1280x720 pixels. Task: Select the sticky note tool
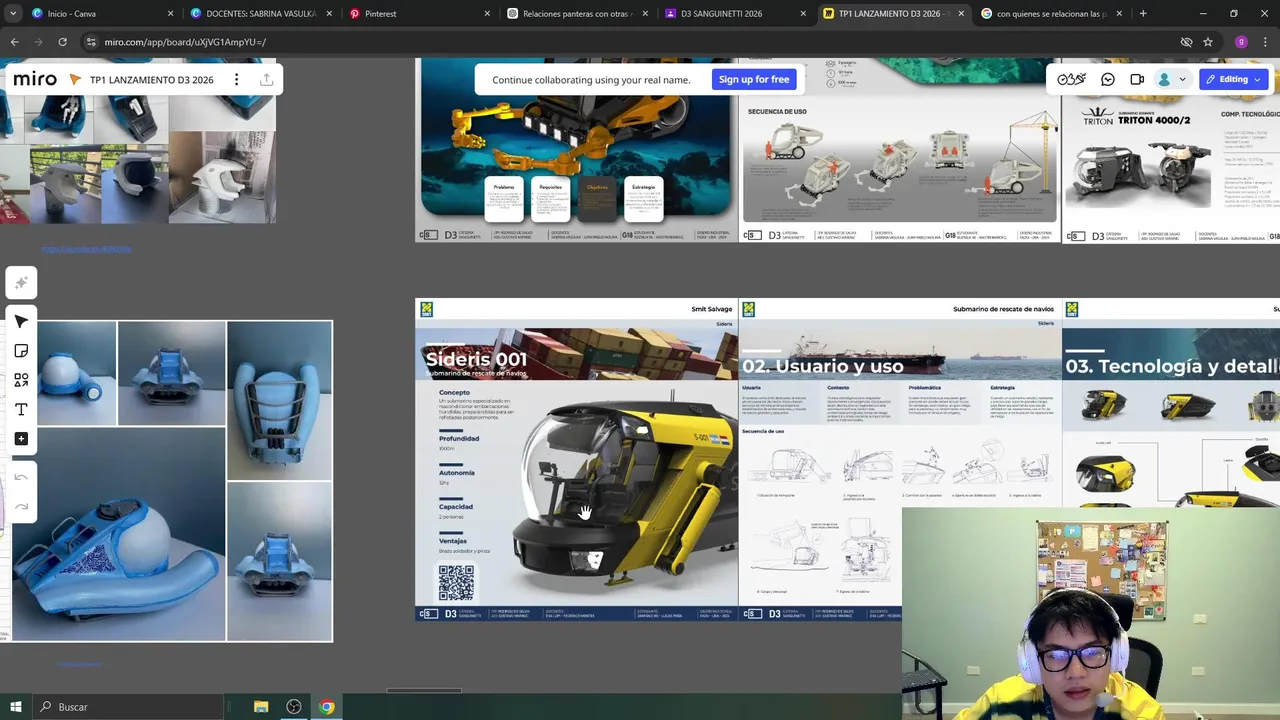[x=21, y=351]
